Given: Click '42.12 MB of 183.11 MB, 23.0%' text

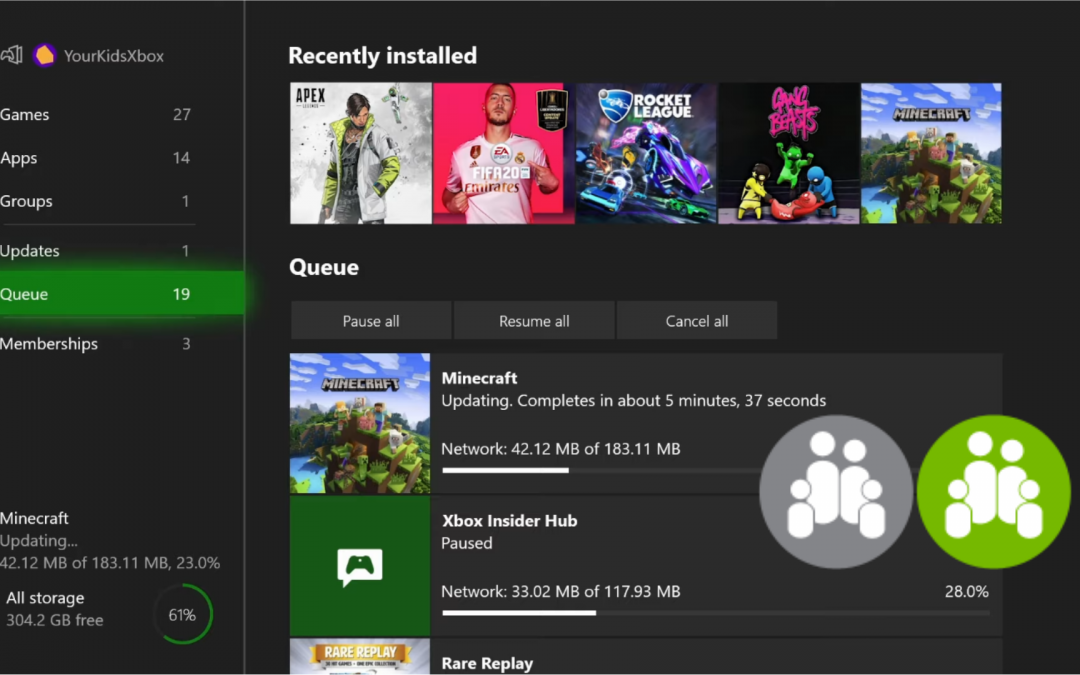Looking at the screenshot, I should tap(110, 563).
